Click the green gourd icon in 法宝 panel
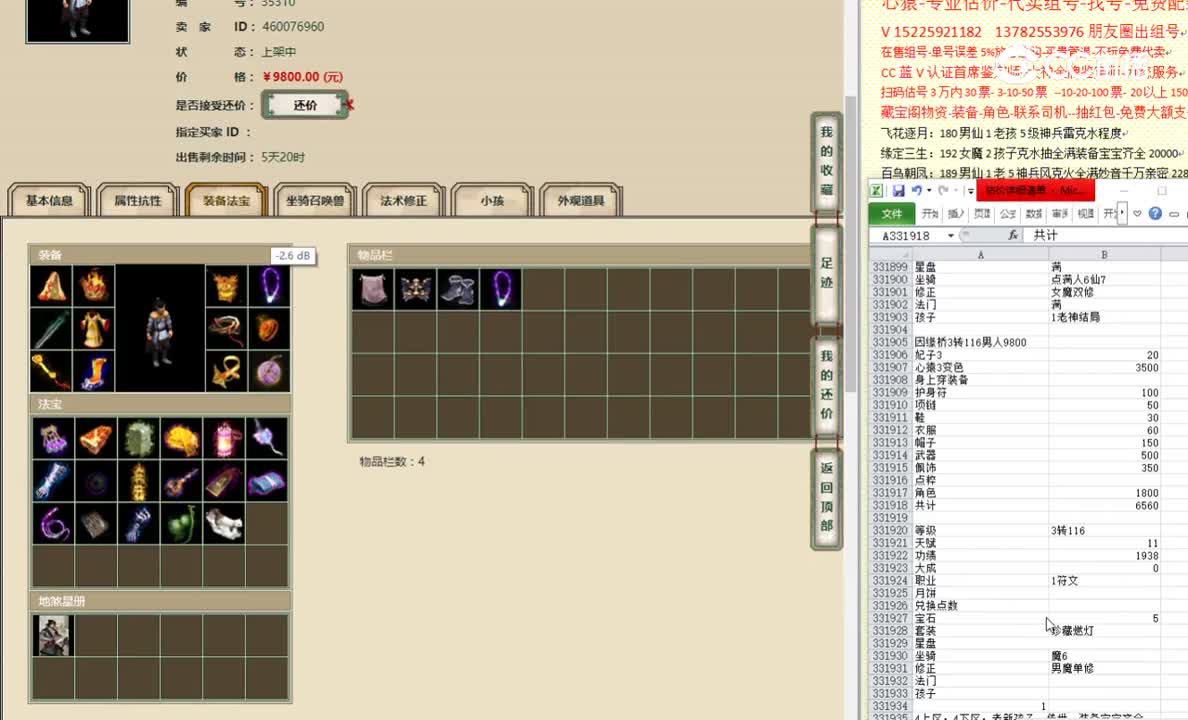Viewport: 1188px width, 720px height. 182,522
